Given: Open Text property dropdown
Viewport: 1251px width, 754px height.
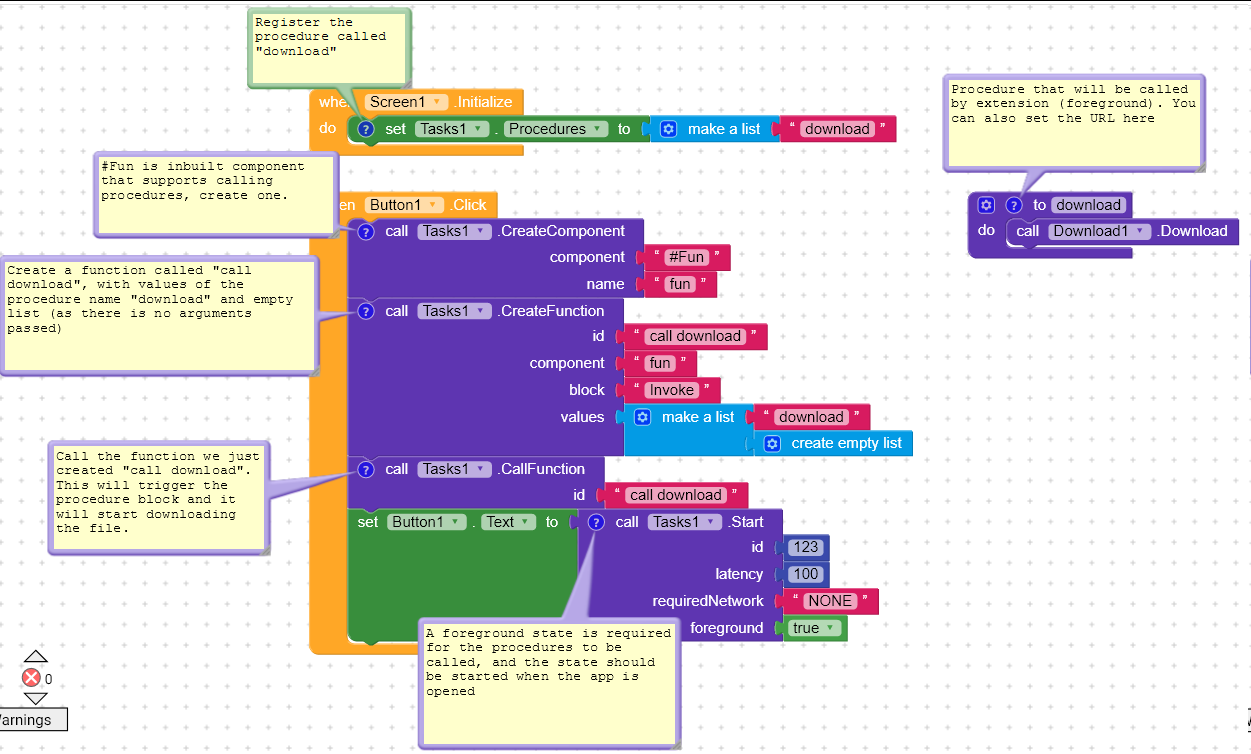Looking at the screenshot, I should pyautogui.click(x=506, y=522).
